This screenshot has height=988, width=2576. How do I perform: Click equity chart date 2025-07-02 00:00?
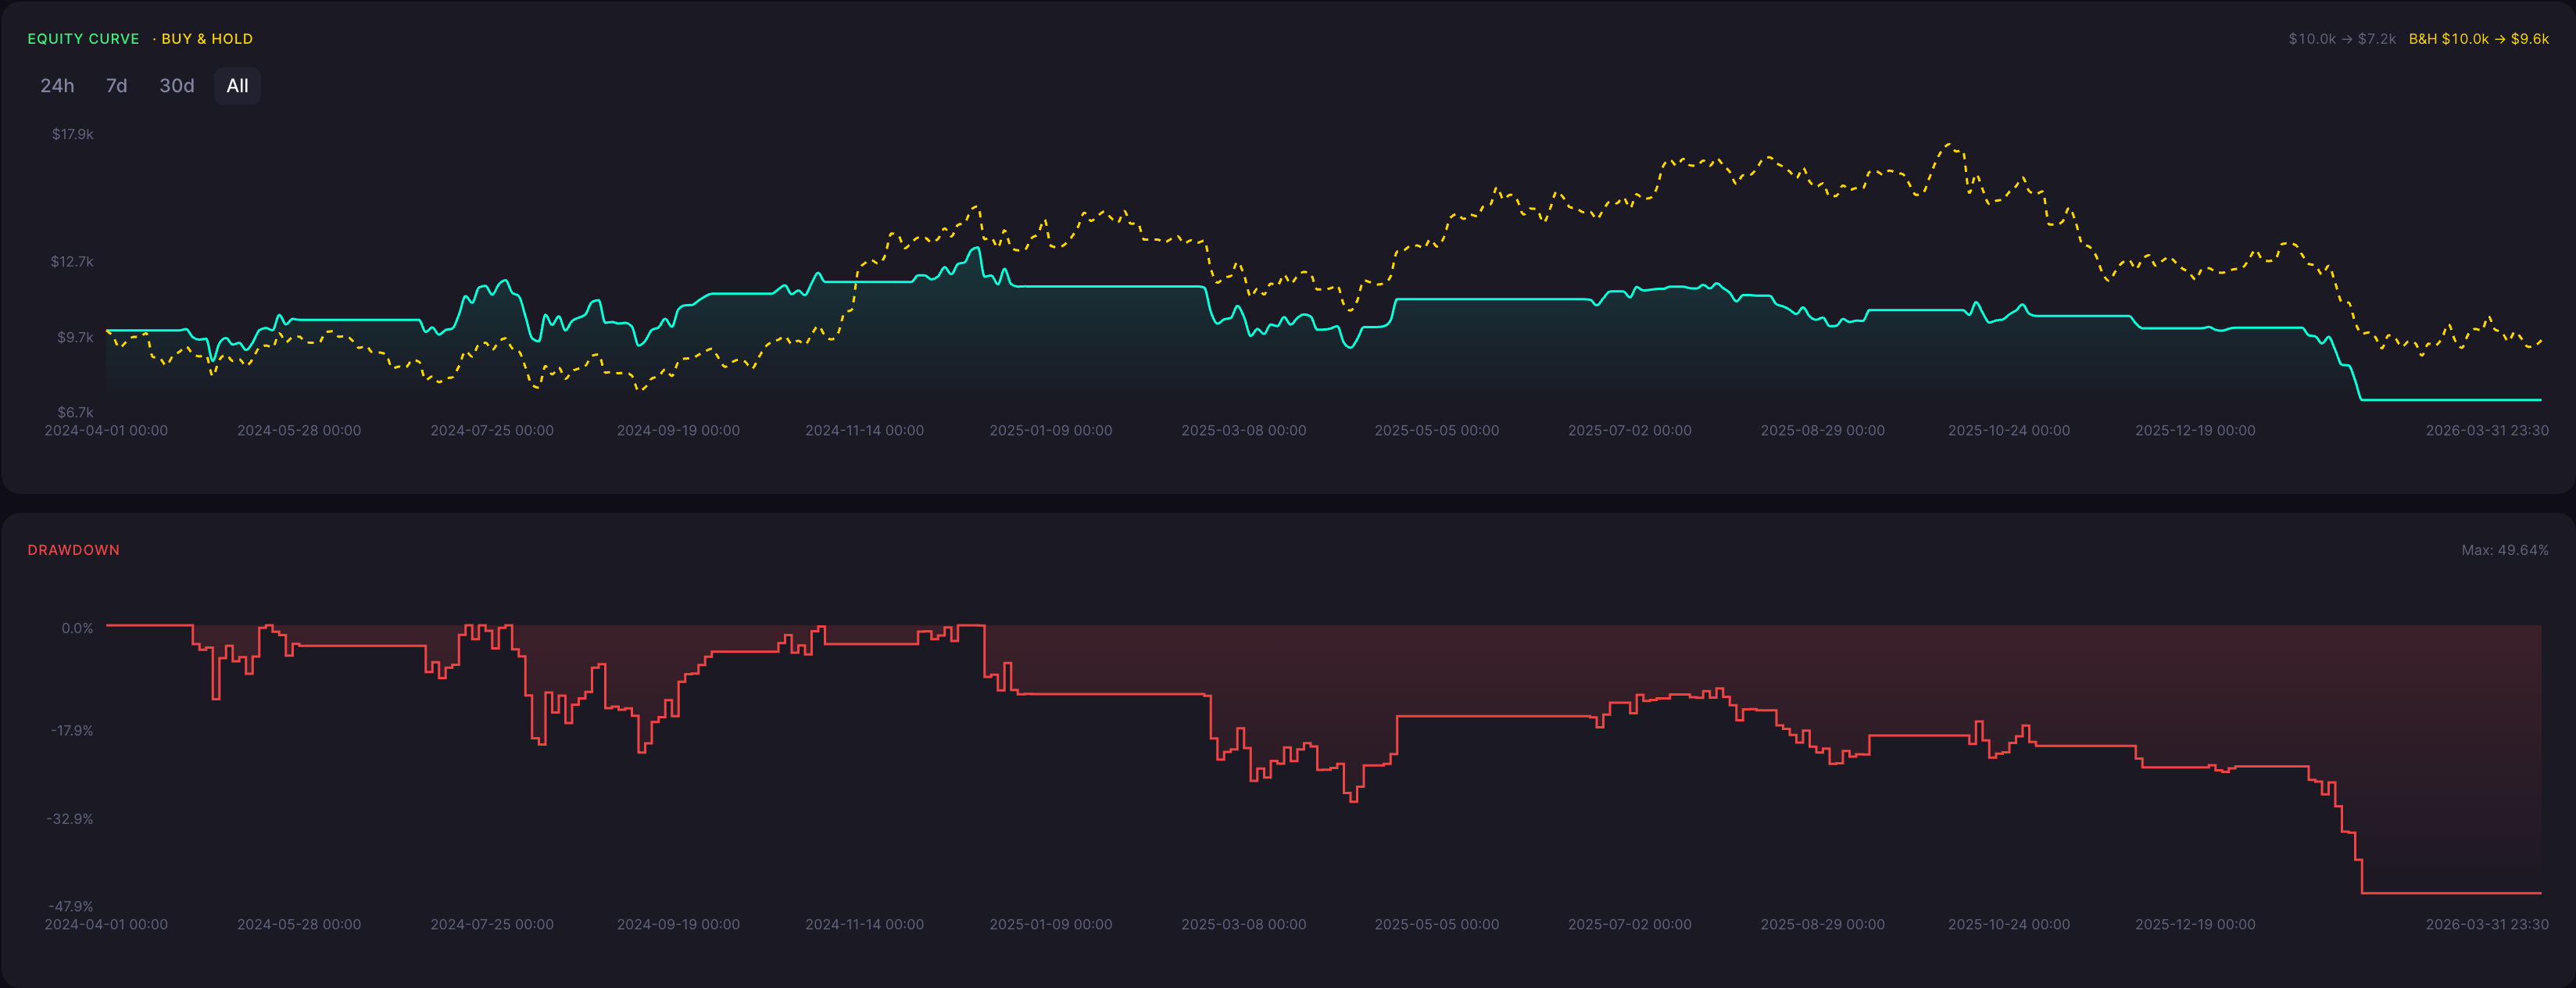1630,431
